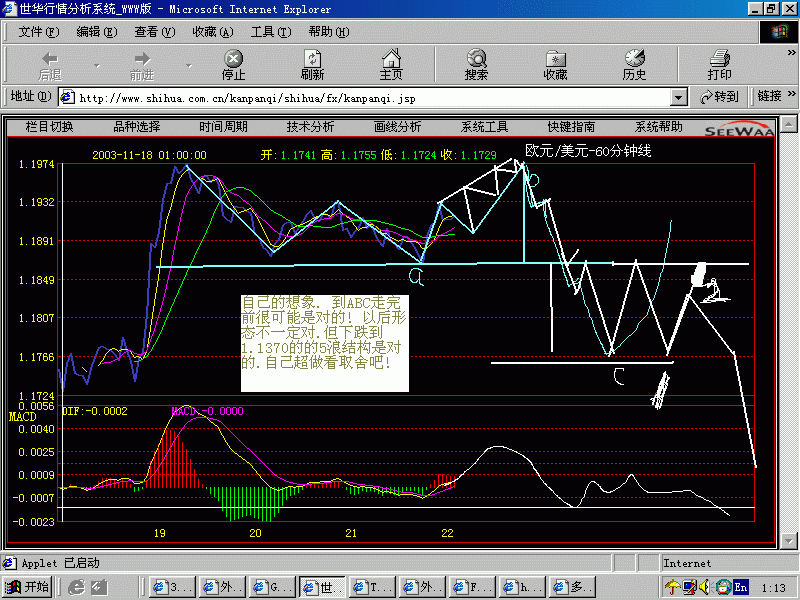800x600 pixels.
Task: Switch to taskbar window labeled F...
Action: pos(473,587)
